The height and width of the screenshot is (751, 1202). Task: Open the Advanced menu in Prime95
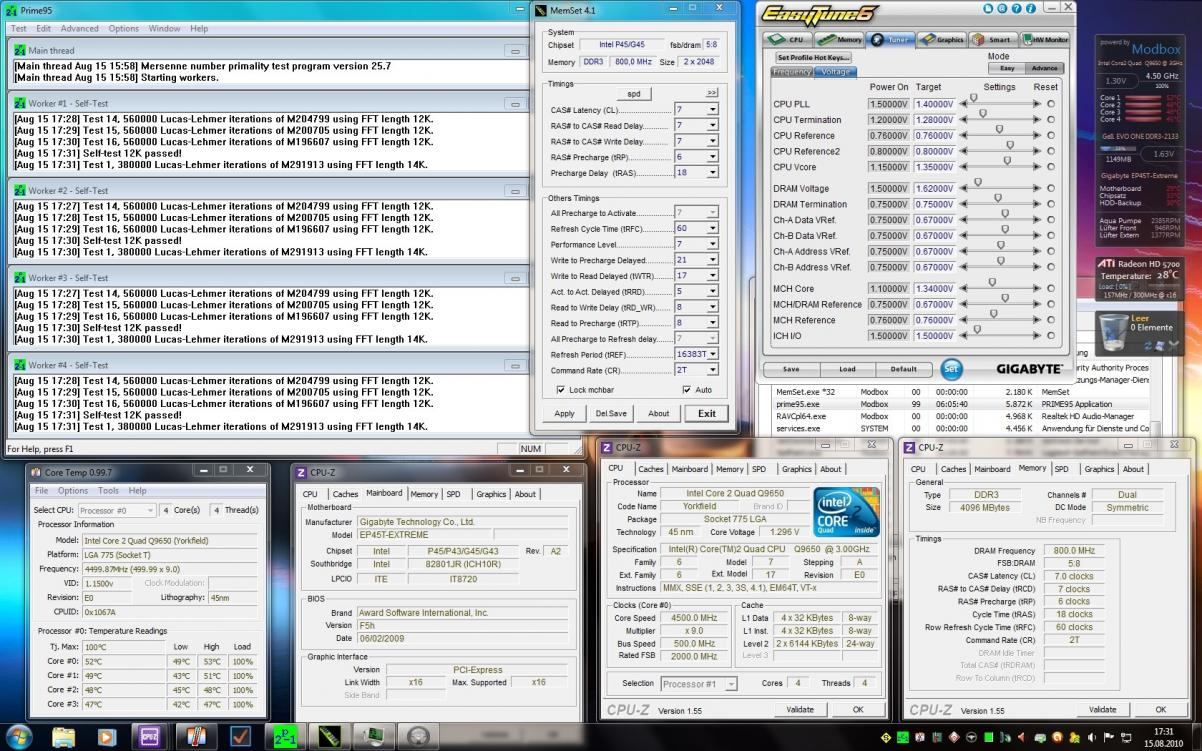(80, 28)
